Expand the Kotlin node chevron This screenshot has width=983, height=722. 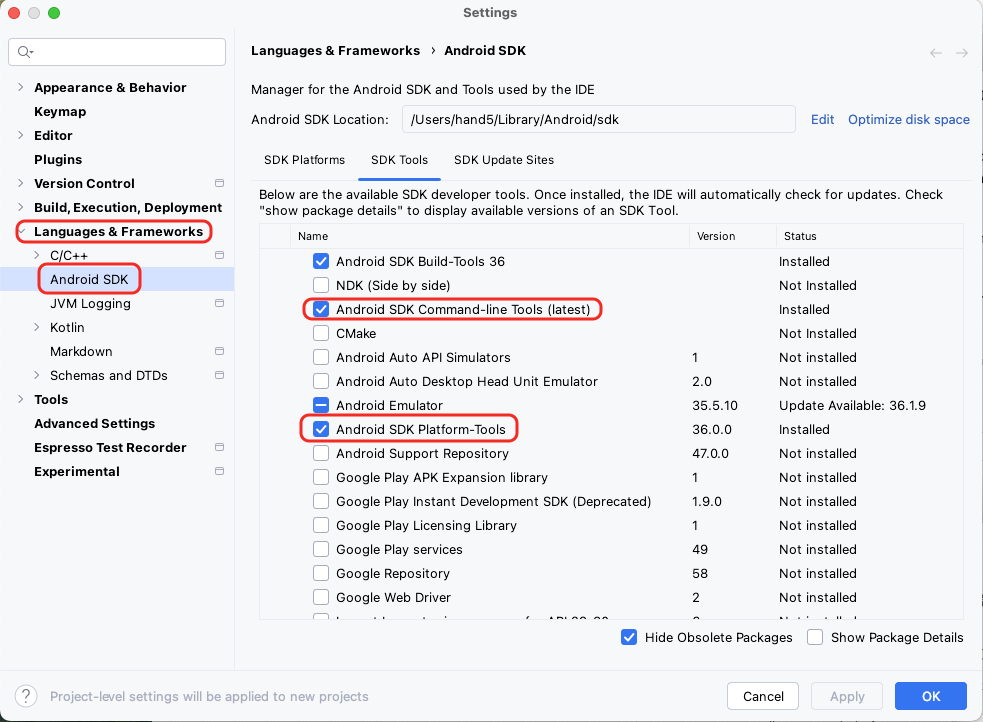[x=37, y=327]
